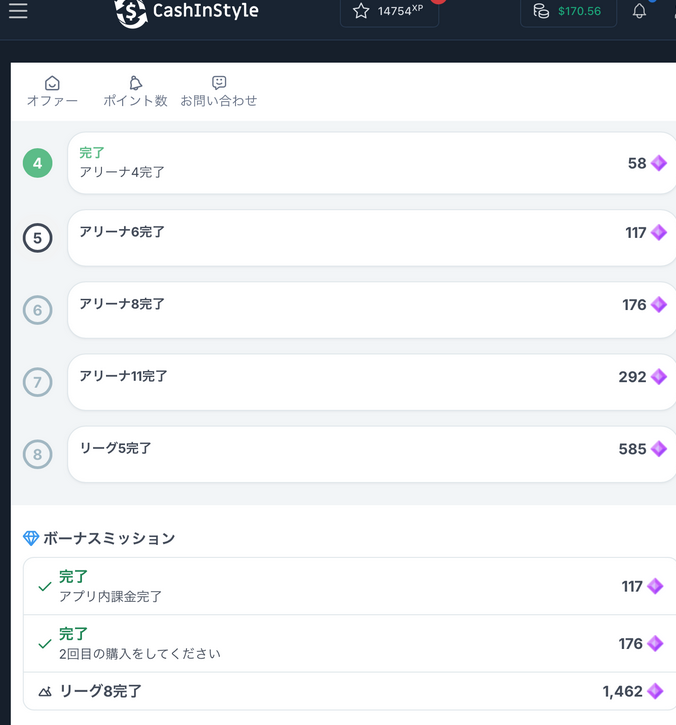The width and height of the screenshot is (676, 725).
Task: Click the CashInStyle logo
Action: (187, 12)
